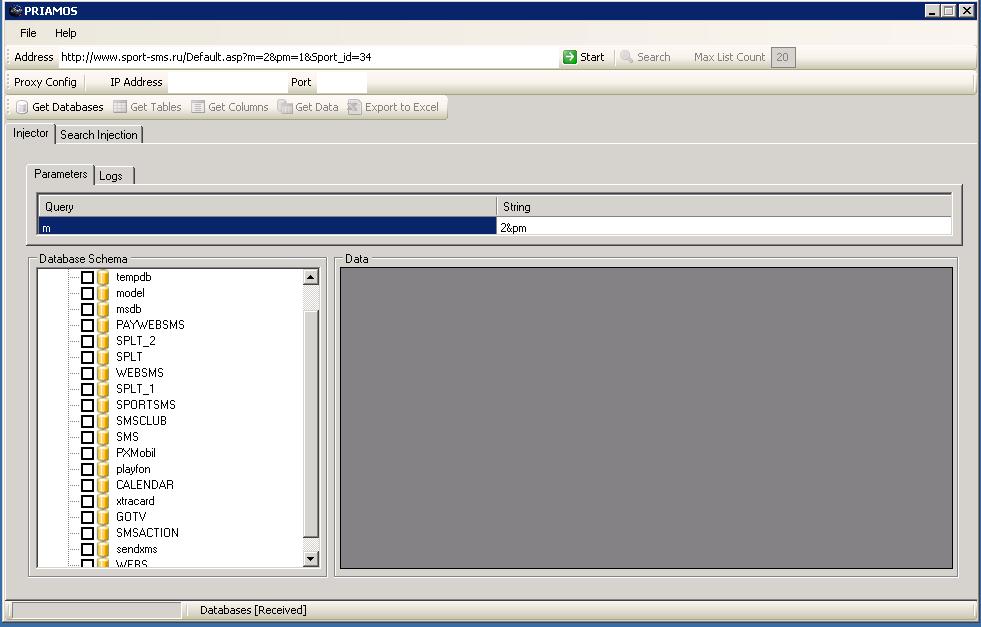Screen dimensions: 981x627
Task: Select the CALENDAR database name
Action: click(145, 485)
